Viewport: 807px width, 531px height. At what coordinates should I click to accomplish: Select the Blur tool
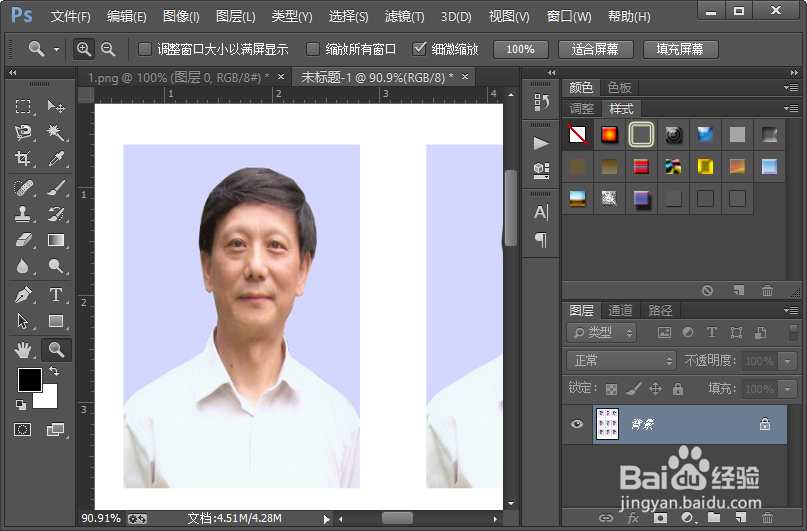pyautogui.click(x=23, y=266)
